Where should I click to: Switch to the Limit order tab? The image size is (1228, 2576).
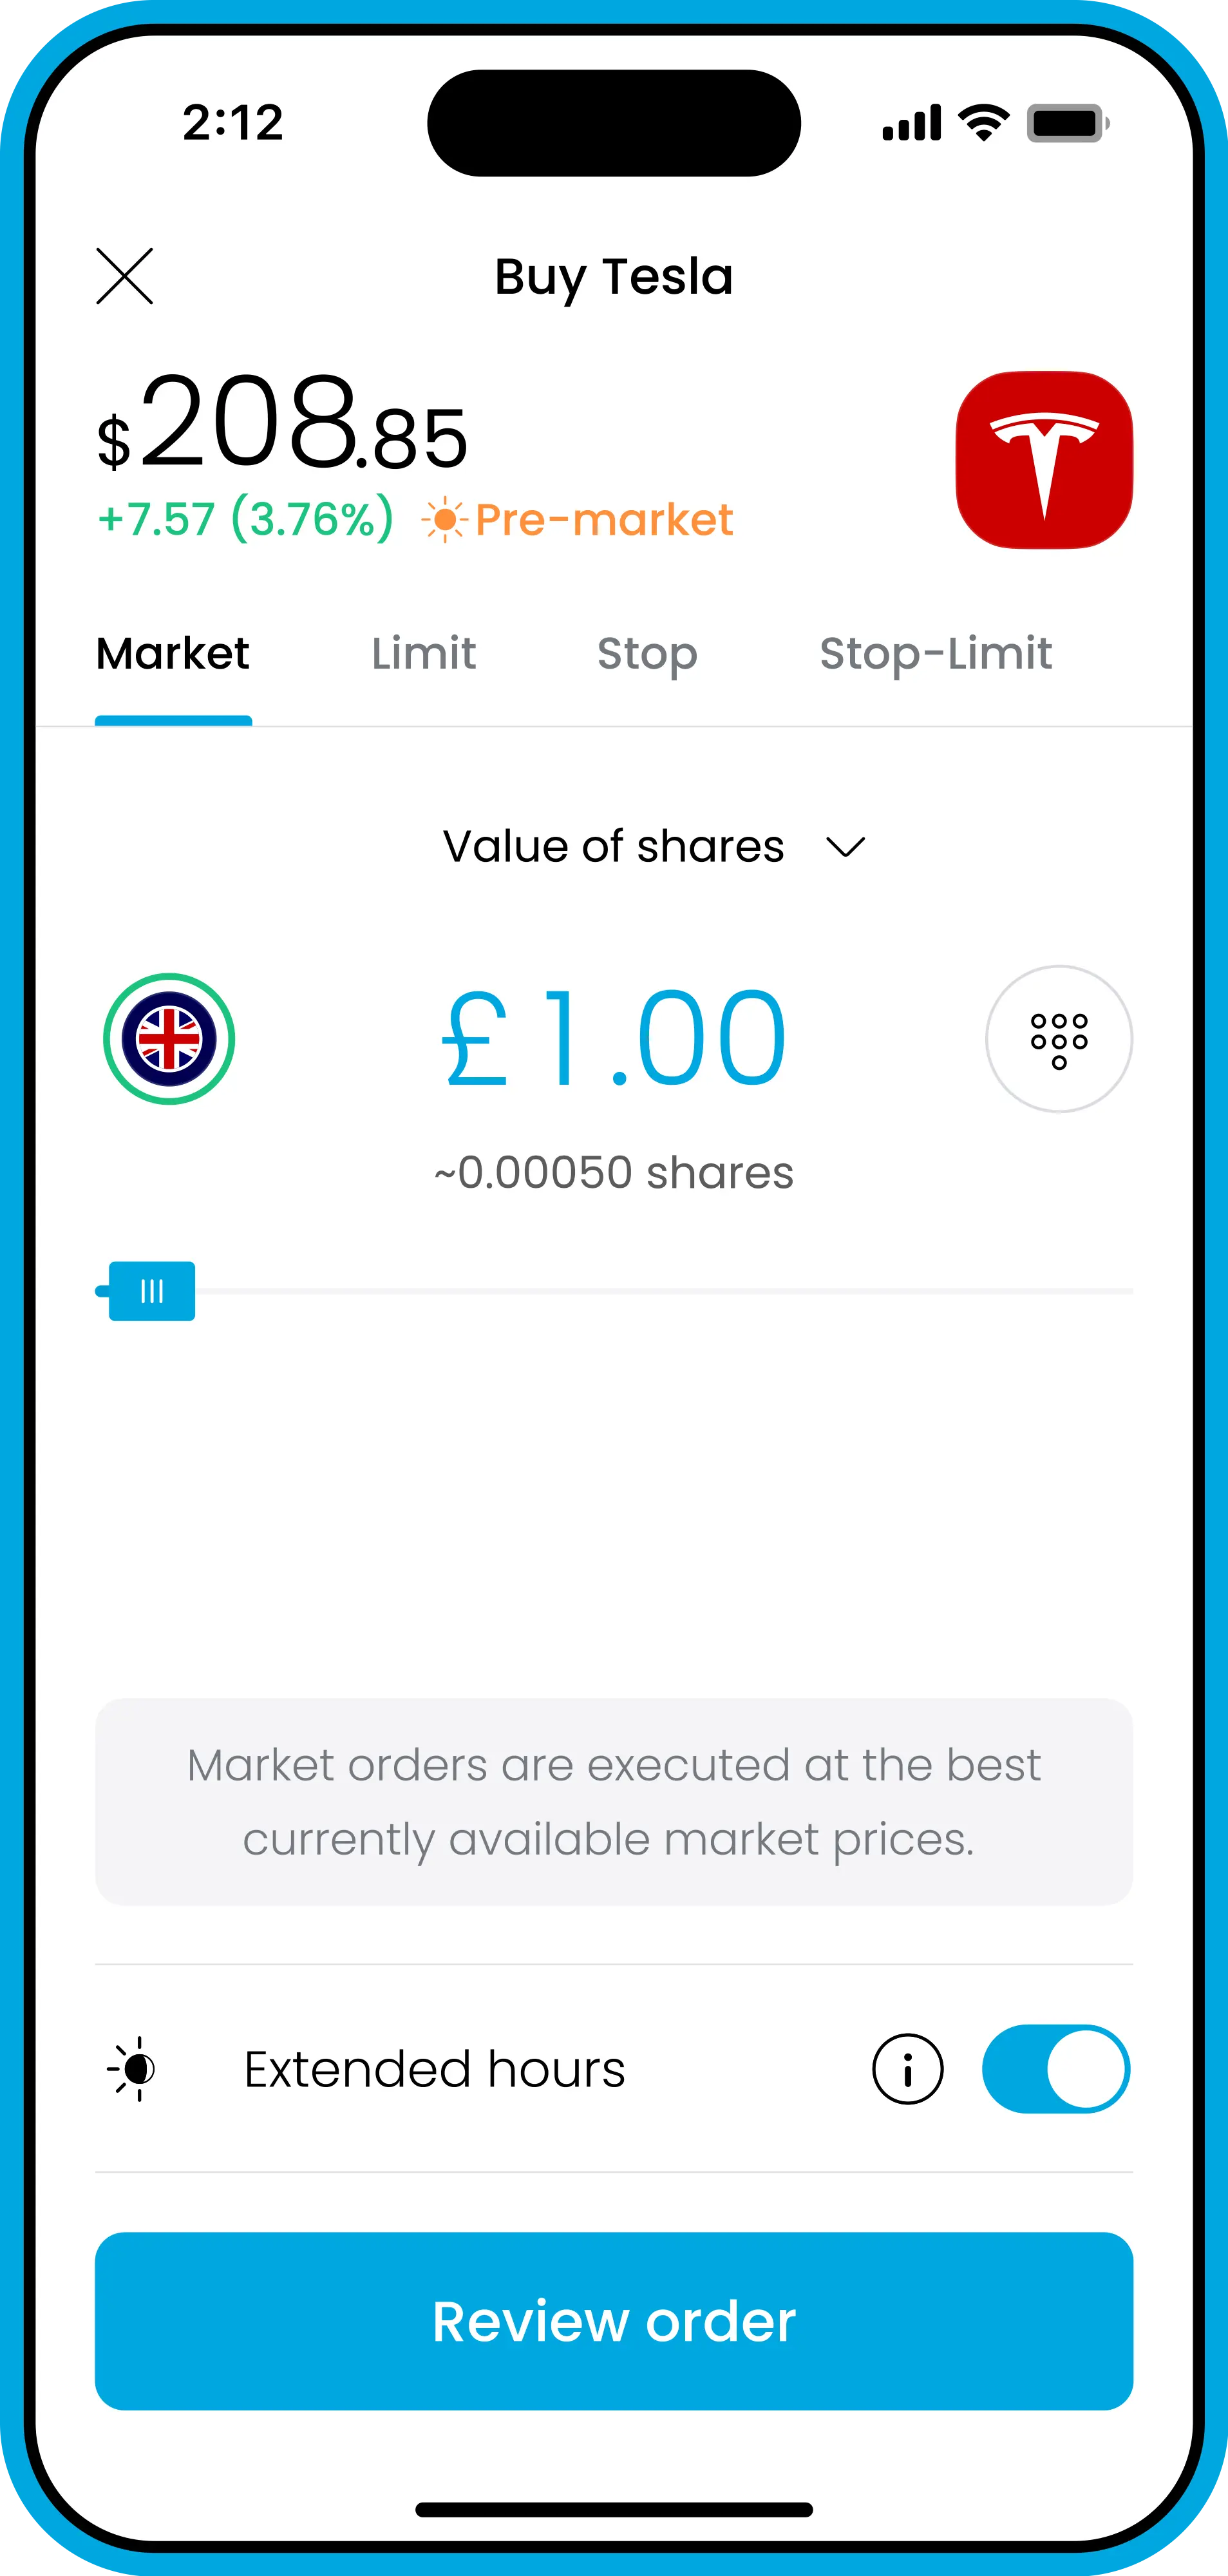pos(423,654)
